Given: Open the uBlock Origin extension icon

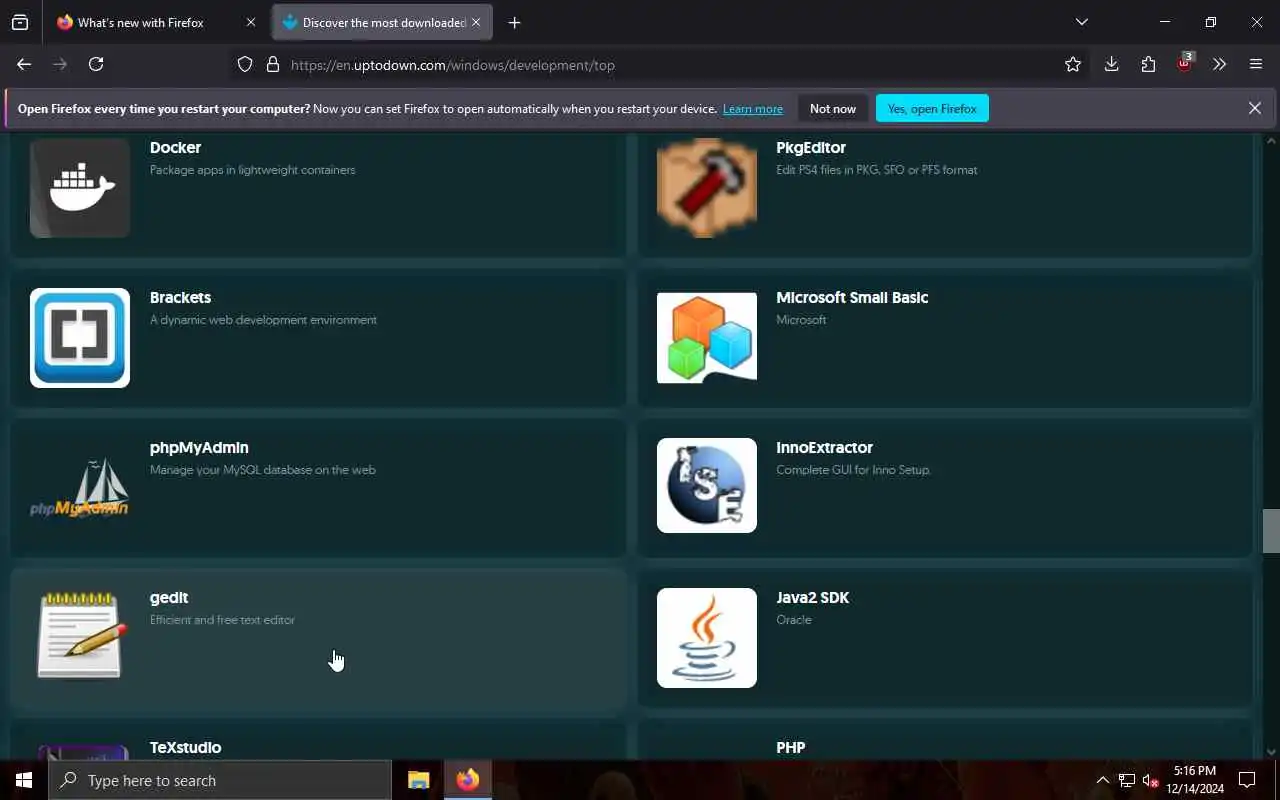Looking at the screenshot, I should [1185, 64].
